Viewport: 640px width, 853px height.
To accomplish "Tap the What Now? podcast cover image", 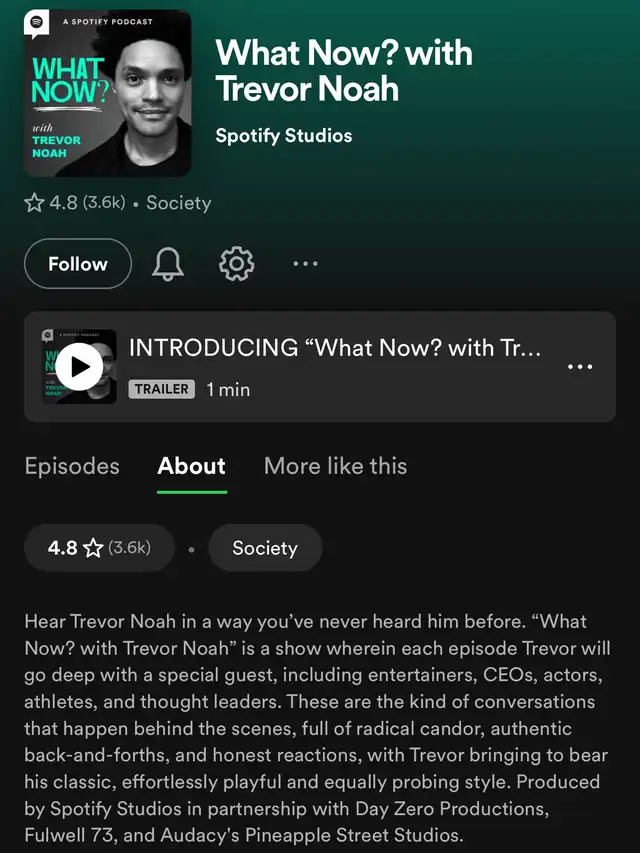I will pyautogui.click(x=108, y=93).
